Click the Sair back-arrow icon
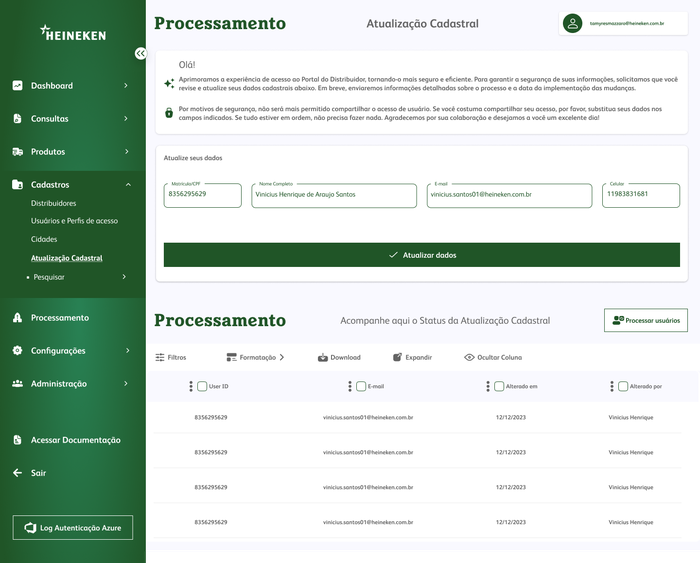The height and width of the screenshot is (563, 700). point(17,473)
